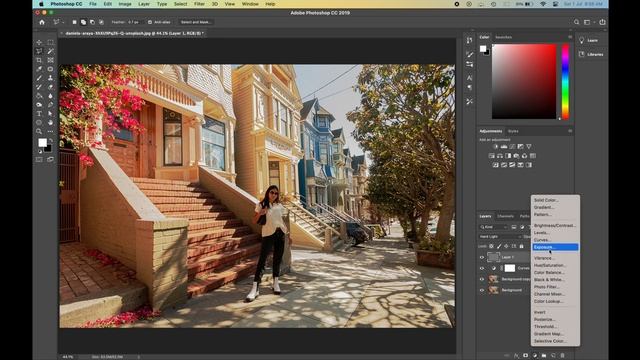Toggle lock all padlock icon
The width and height of the screenshot is (640, 360).
tap(521, 246)
